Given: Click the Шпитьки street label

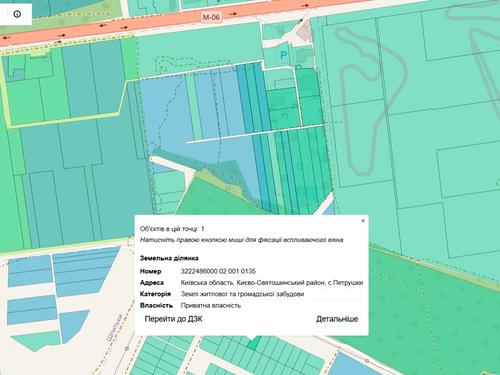Looking at the screenshot, I should pyautogui.click(x=114, y=327).
